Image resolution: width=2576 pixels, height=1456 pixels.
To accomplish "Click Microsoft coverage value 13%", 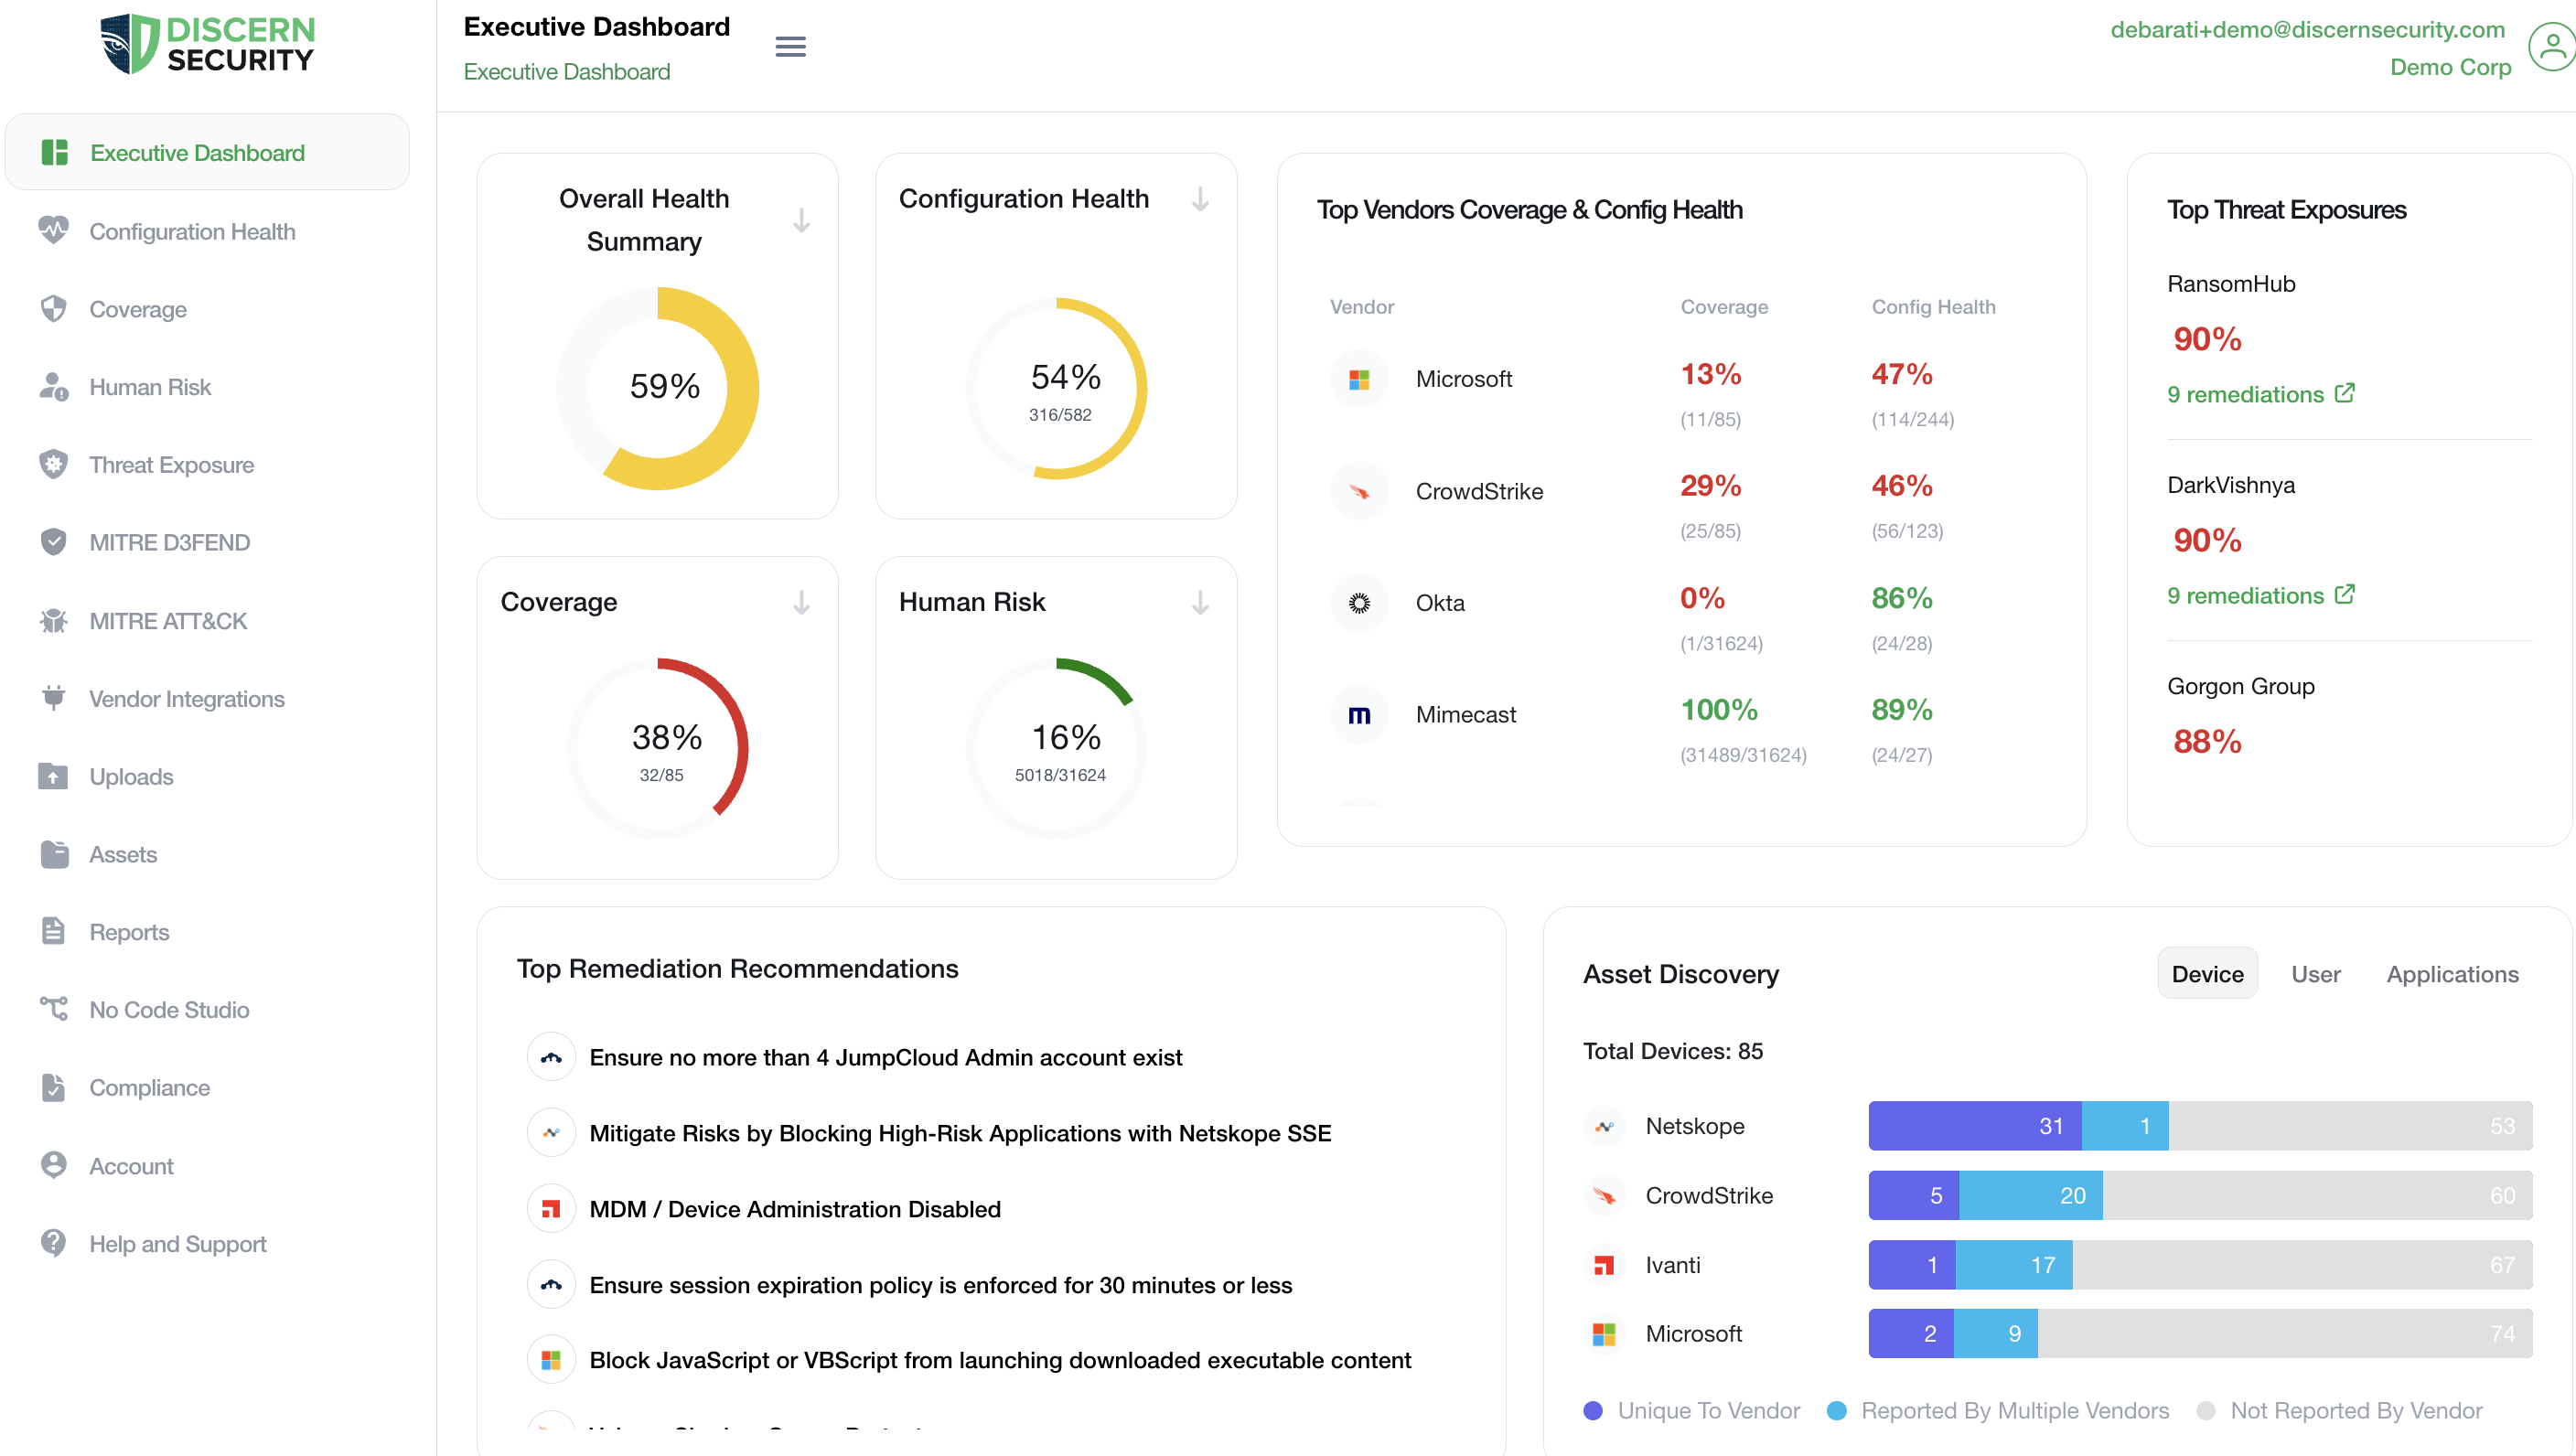I will (1711, 374).
